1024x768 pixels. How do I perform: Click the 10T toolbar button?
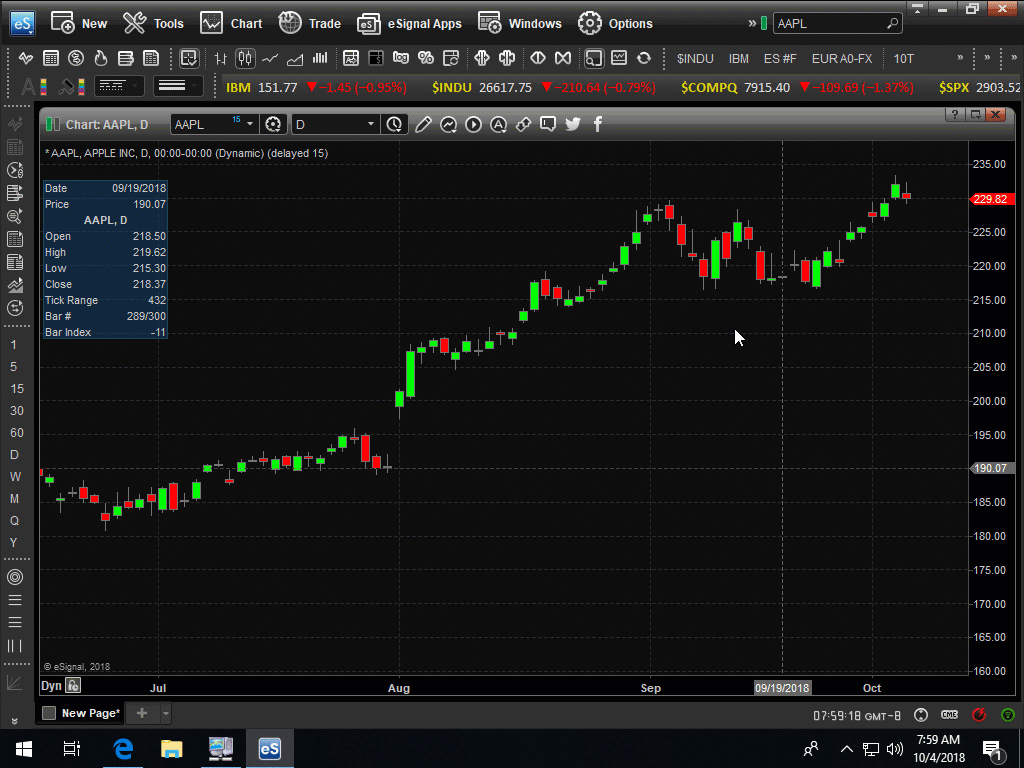(903, 59)
